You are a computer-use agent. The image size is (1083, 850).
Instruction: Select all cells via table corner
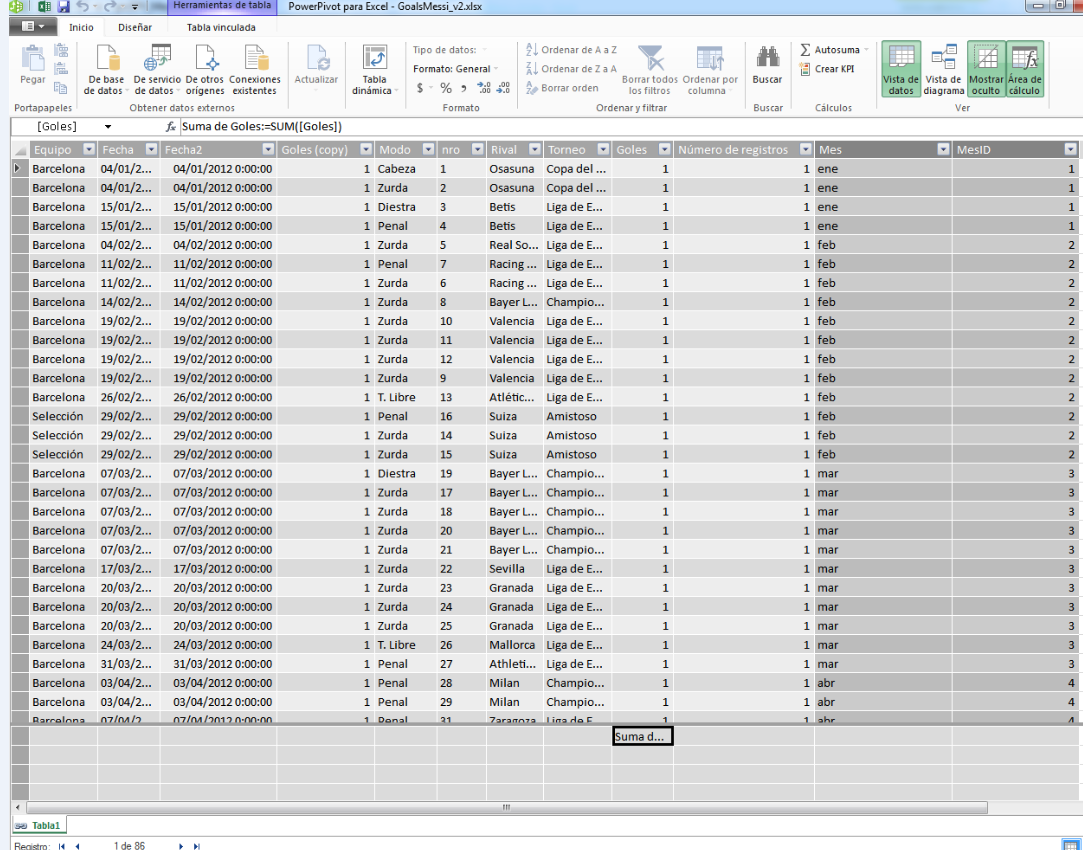point(20,150)
